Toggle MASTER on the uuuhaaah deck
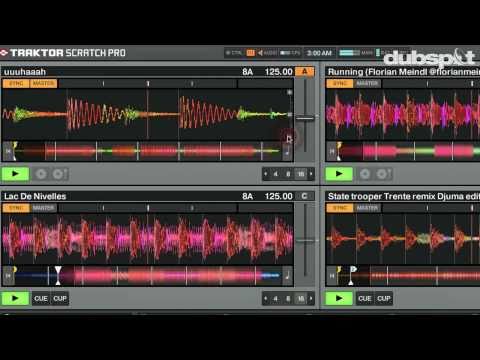This screenshot has height=360, width=480. pos(44,83)
